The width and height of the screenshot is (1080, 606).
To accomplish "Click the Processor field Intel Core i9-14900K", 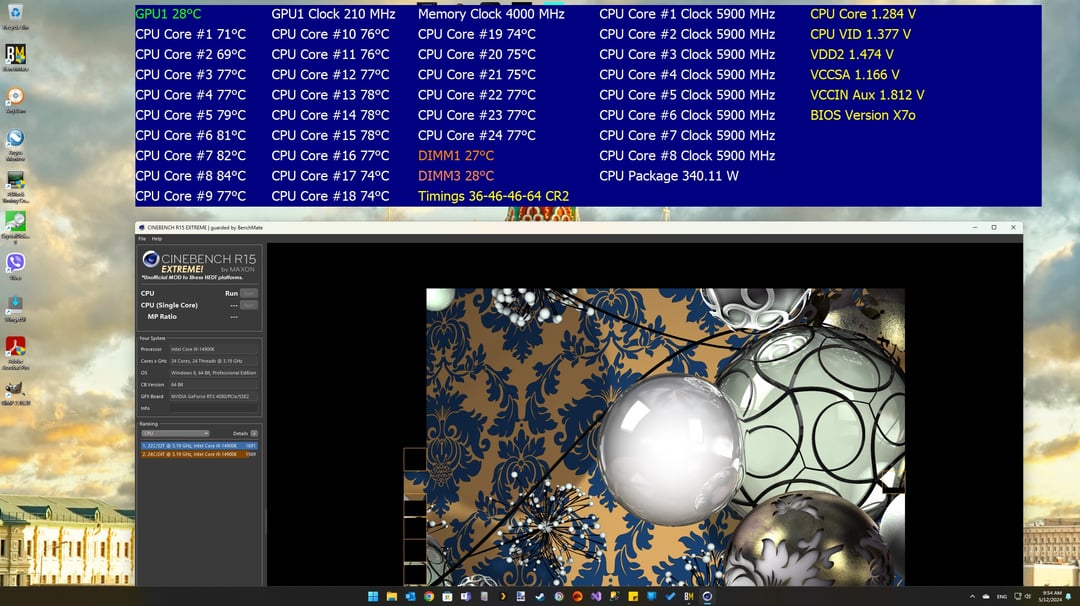I will click(x=214, y=349).
